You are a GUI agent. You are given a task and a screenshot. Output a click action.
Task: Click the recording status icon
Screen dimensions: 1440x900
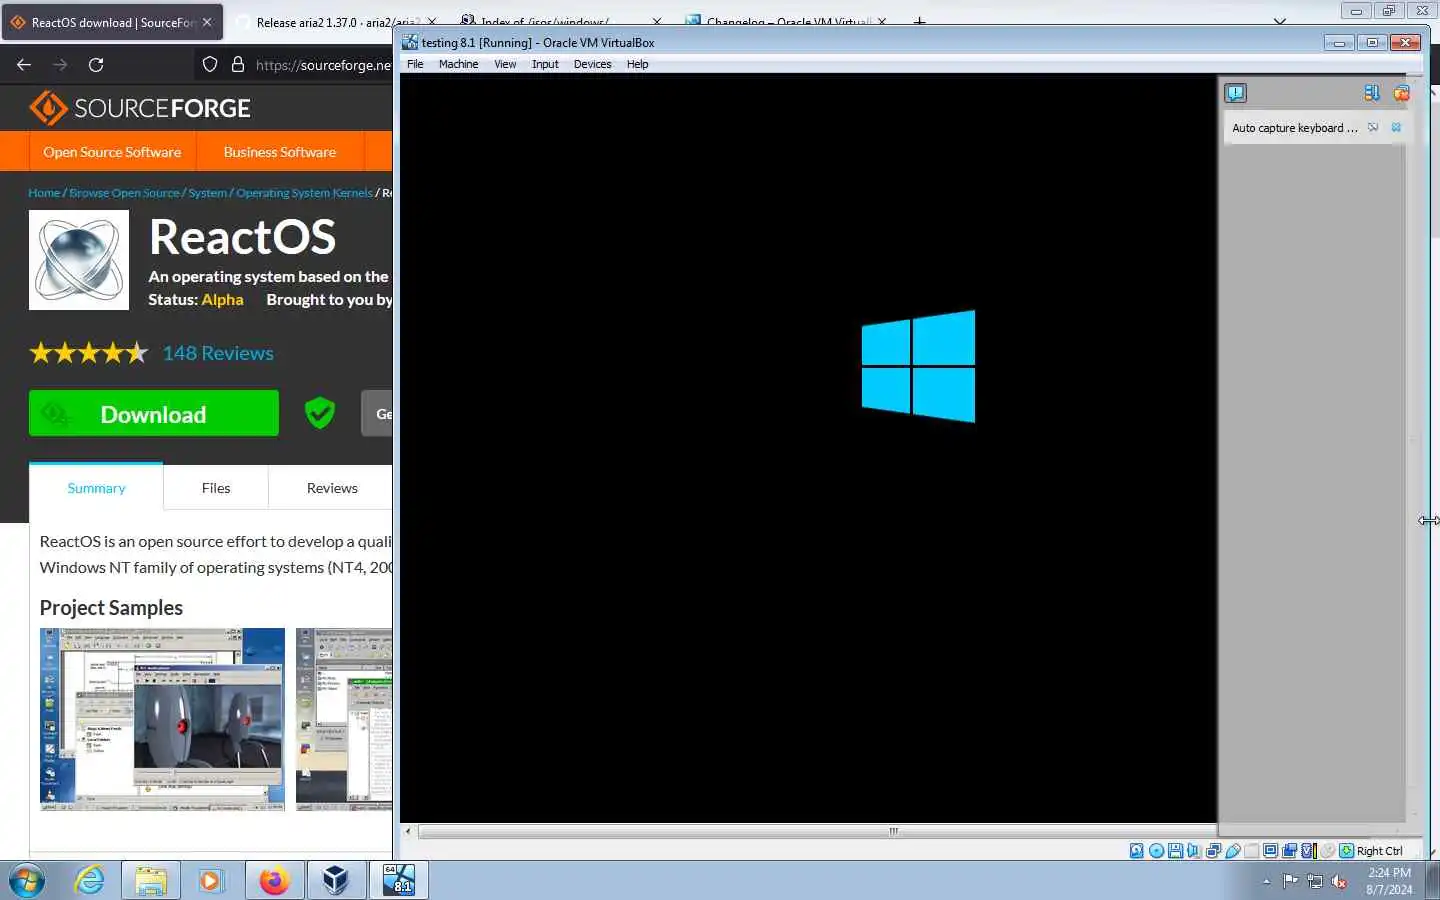(x=1289, y=851)
